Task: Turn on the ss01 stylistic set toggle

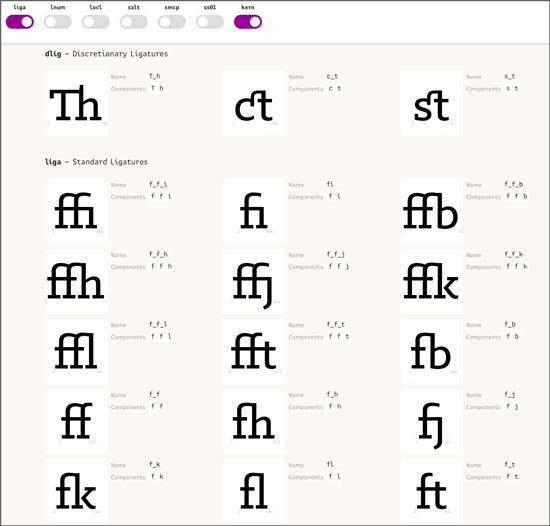Action: 210,22
